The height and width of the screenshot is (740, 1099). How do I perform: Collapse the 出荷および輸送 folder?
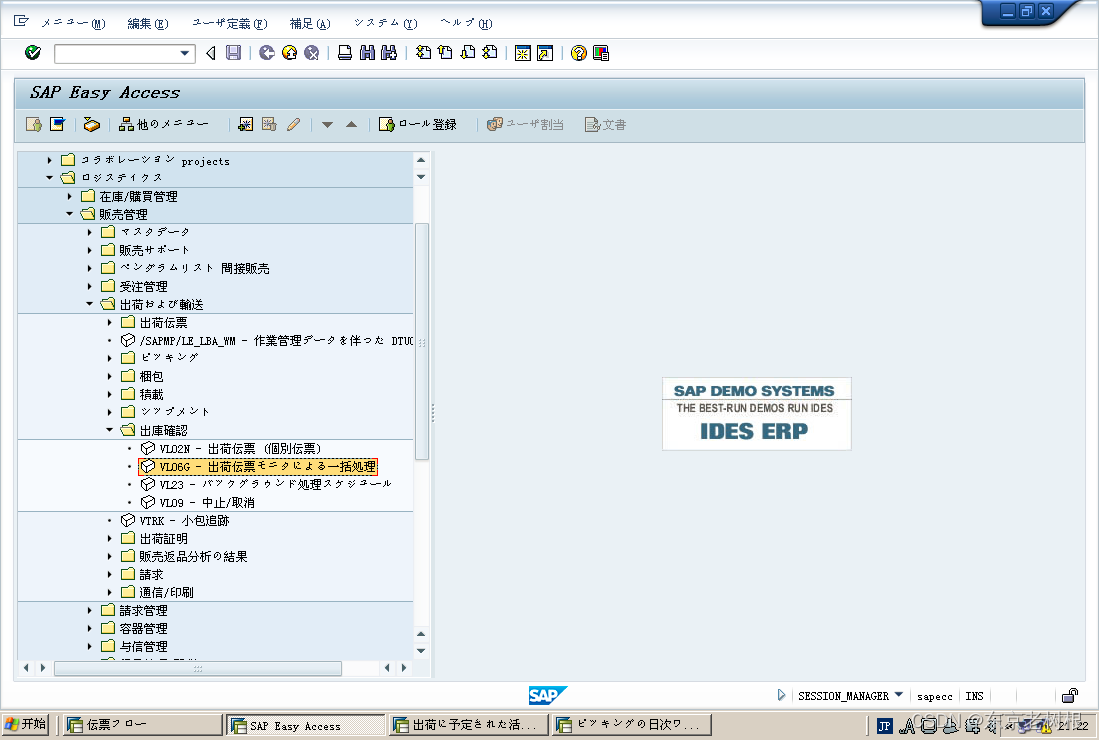click(90, 304)
